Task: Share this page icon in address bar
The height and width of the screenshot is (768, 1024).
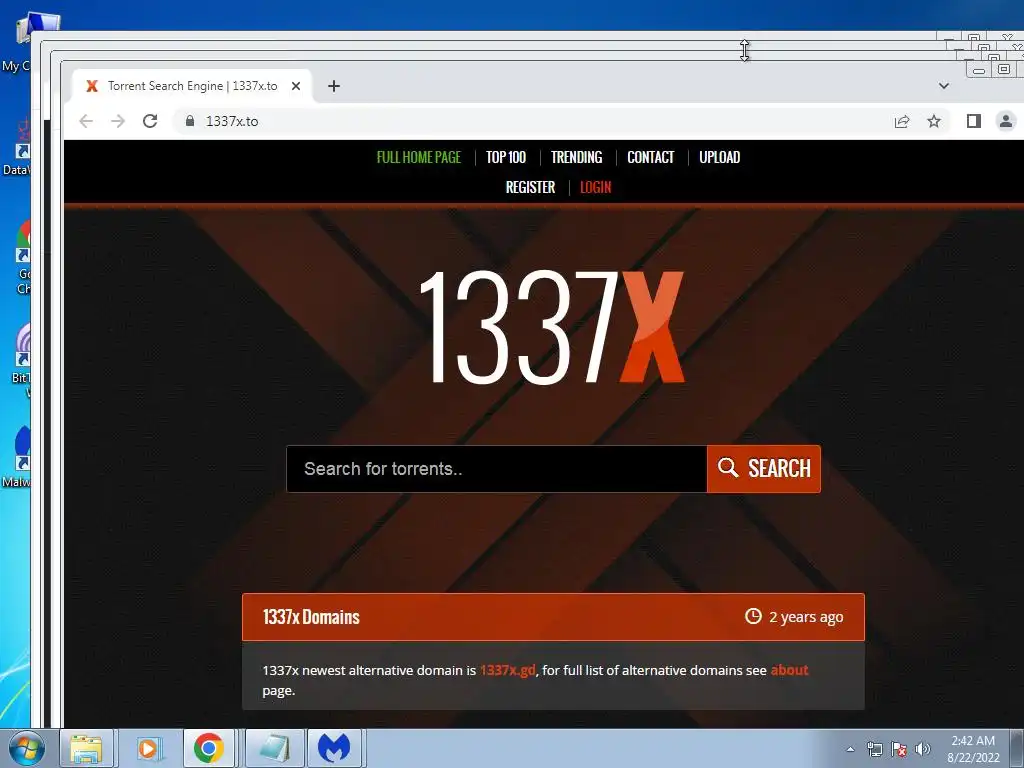Action: (902, 121)
